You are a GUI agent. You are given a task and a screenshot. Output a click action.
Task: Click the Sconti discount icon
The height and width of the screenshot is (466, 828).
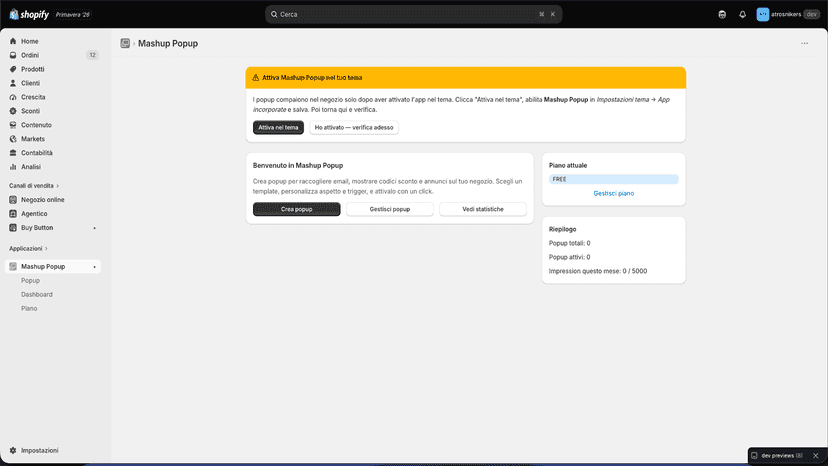(x=13, y=111)
